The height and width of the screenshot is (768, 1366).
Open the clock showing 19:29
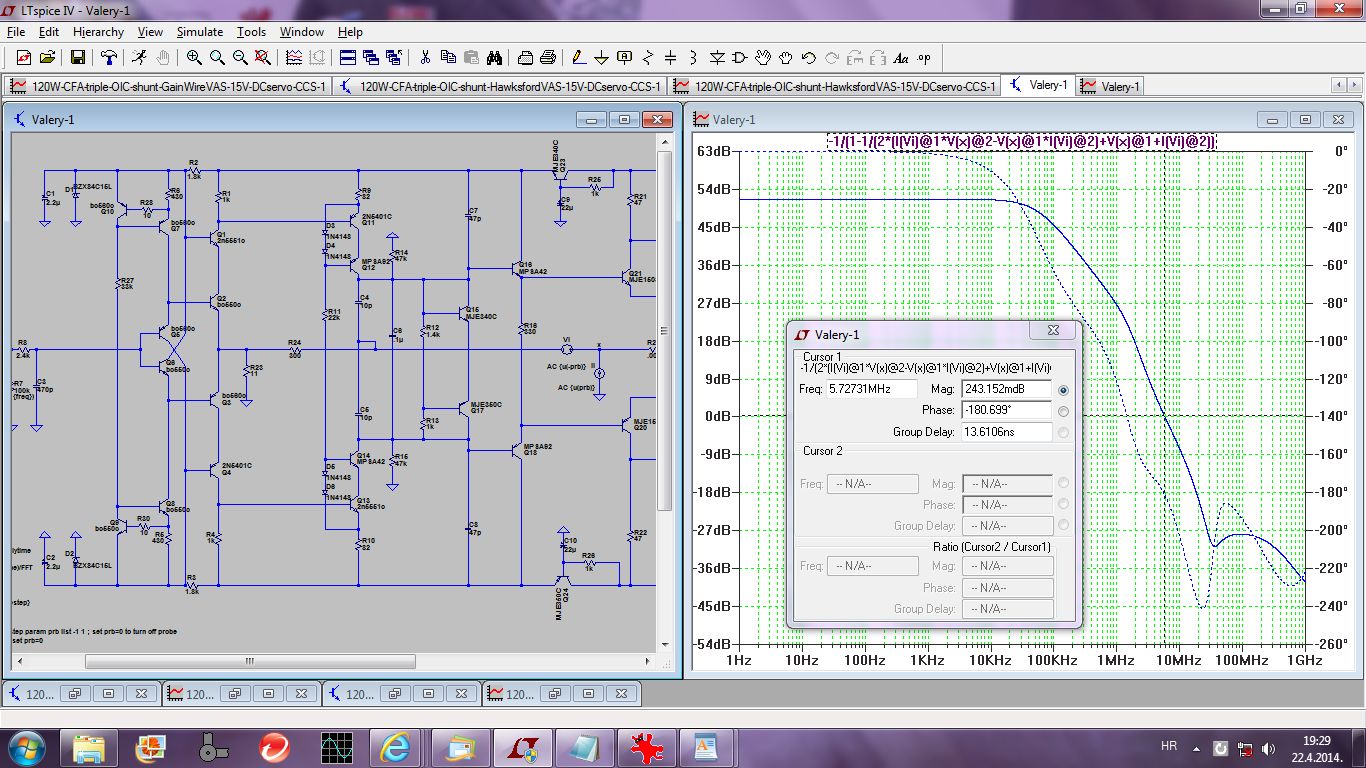(x=1316, y=747)
